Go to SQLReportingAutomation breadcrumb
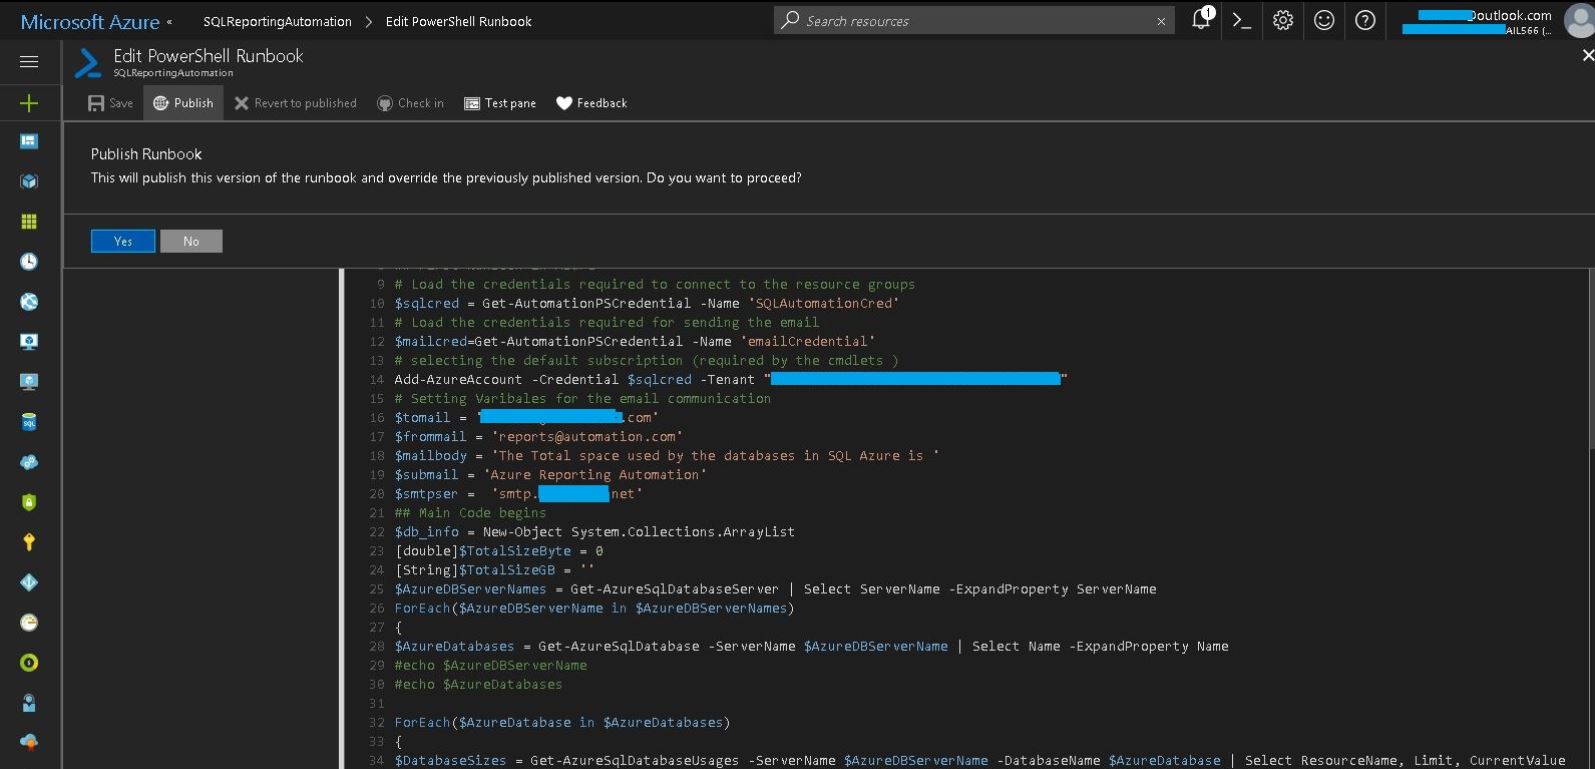This screenshot has height=769, width=1595. point(277,21)
